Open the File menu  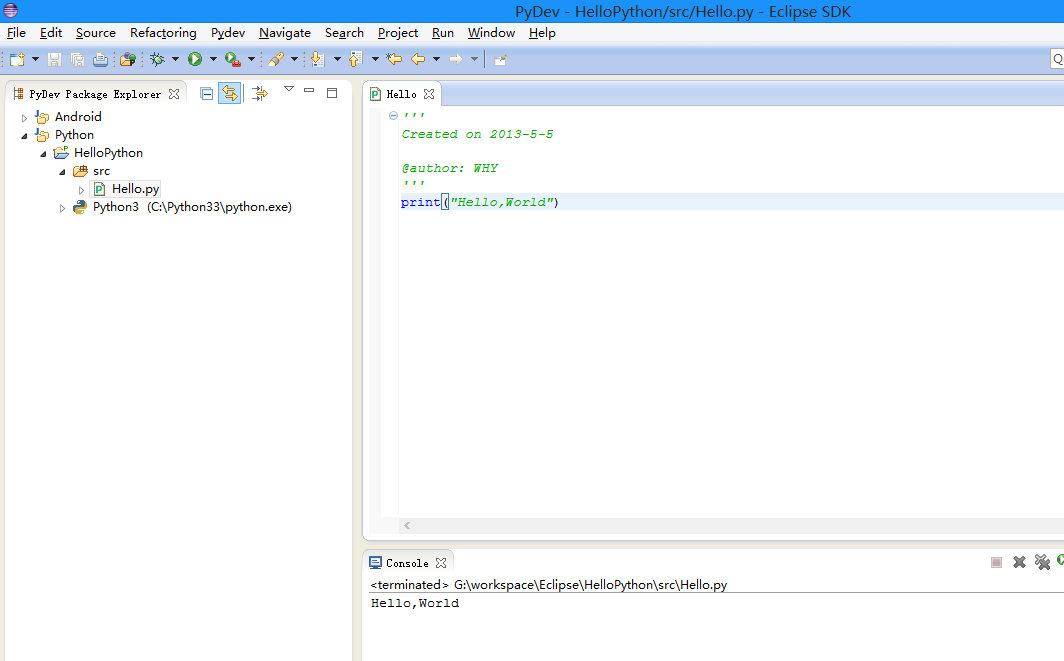pos(16,33)
